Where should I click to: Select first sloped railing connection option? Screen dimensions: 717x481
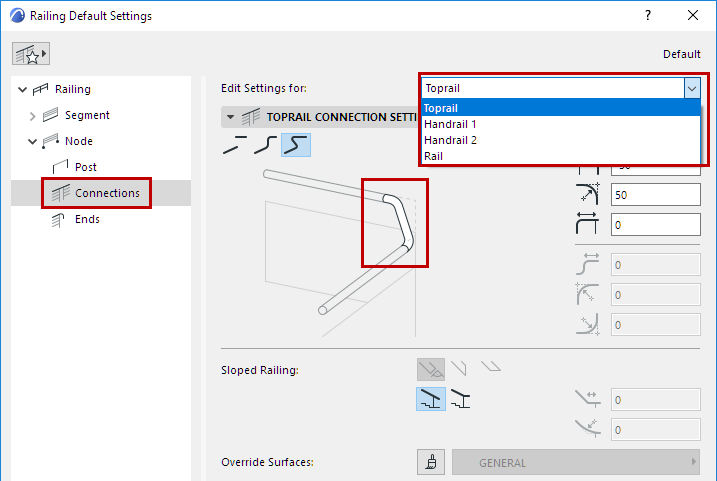[431, 400]
